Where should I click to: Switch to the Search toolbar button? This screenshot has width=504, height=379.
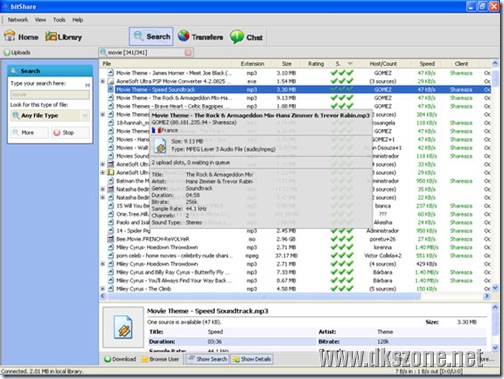151,36
